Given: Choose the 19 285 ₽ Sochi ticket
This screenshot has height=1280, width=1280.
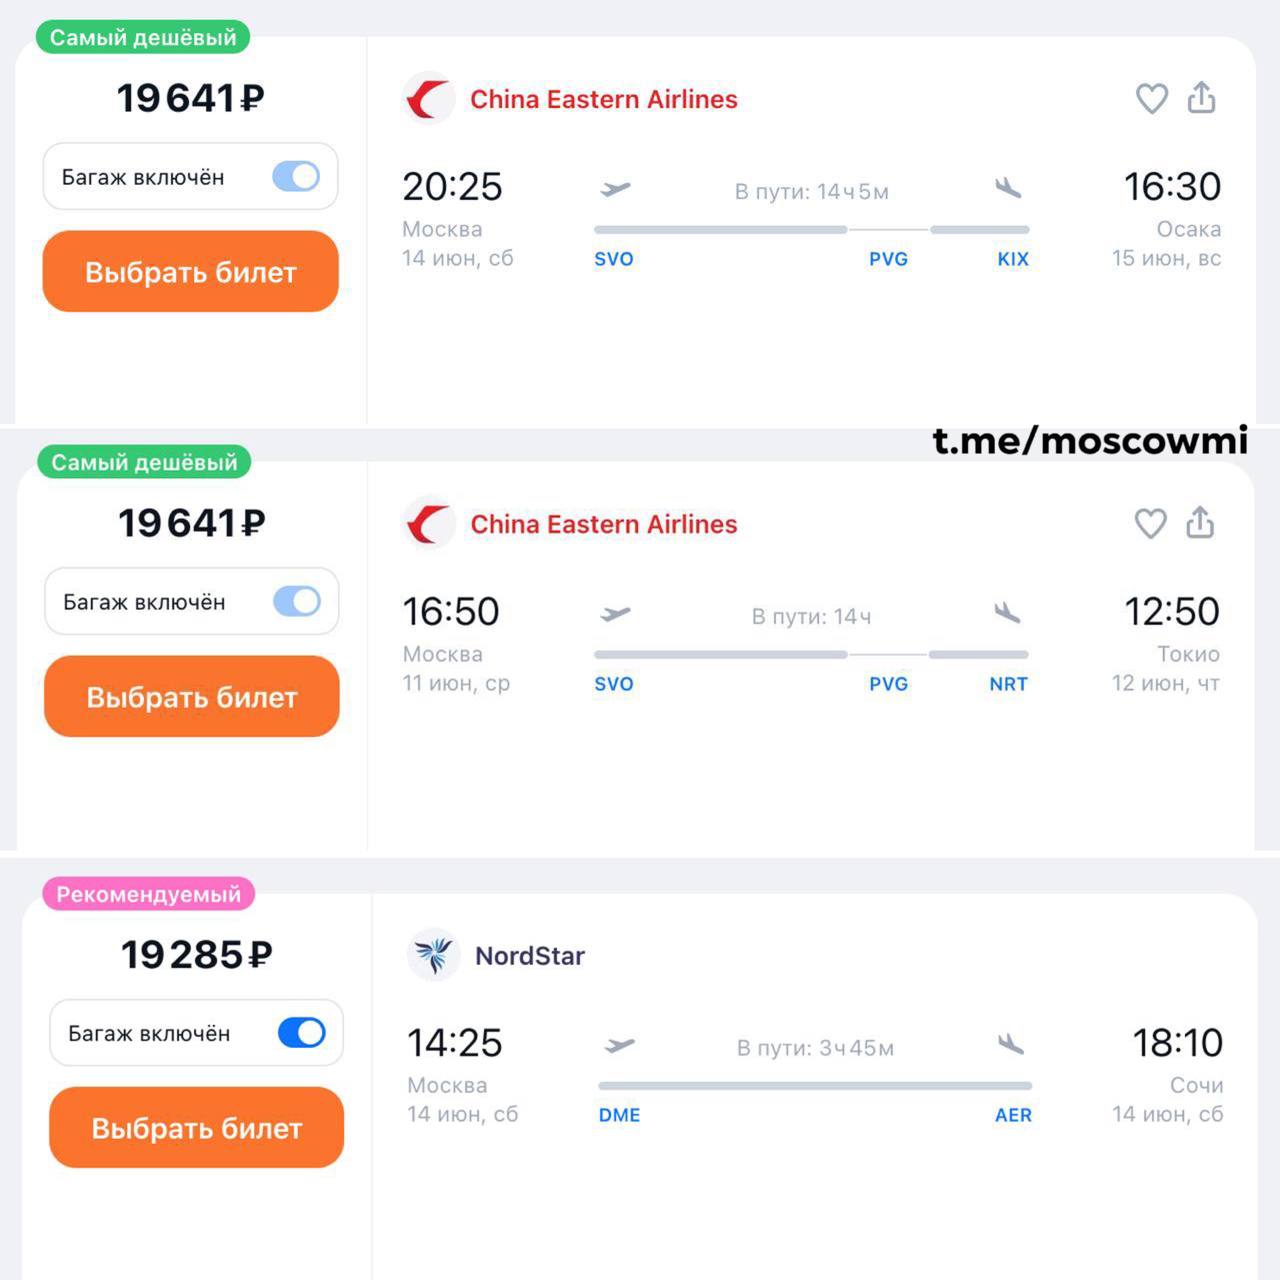Looking at the screenshot, I should point(196,1128).
